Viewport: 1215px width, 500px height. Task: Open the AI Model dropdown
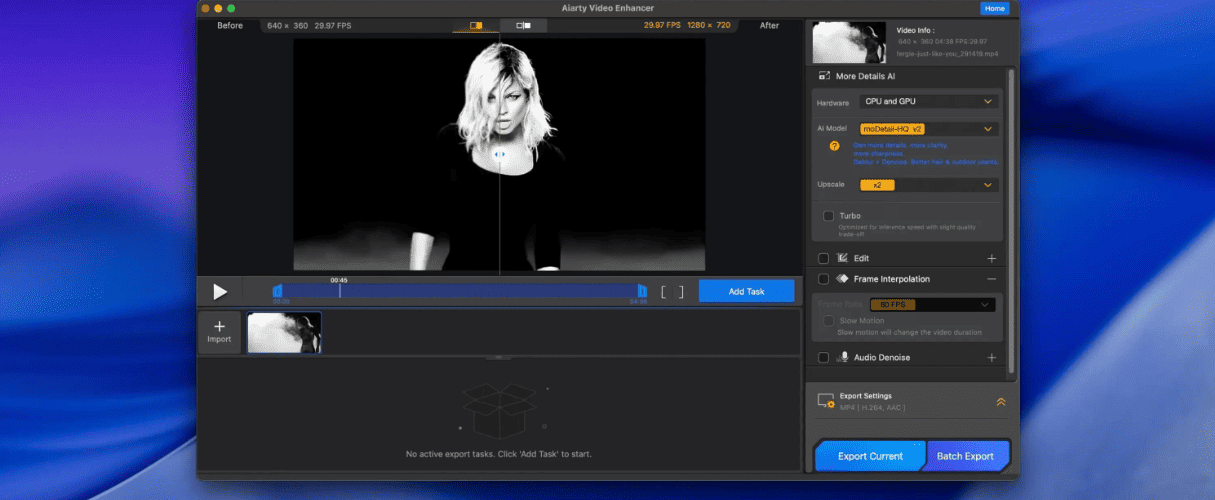(x=929, y=129)
